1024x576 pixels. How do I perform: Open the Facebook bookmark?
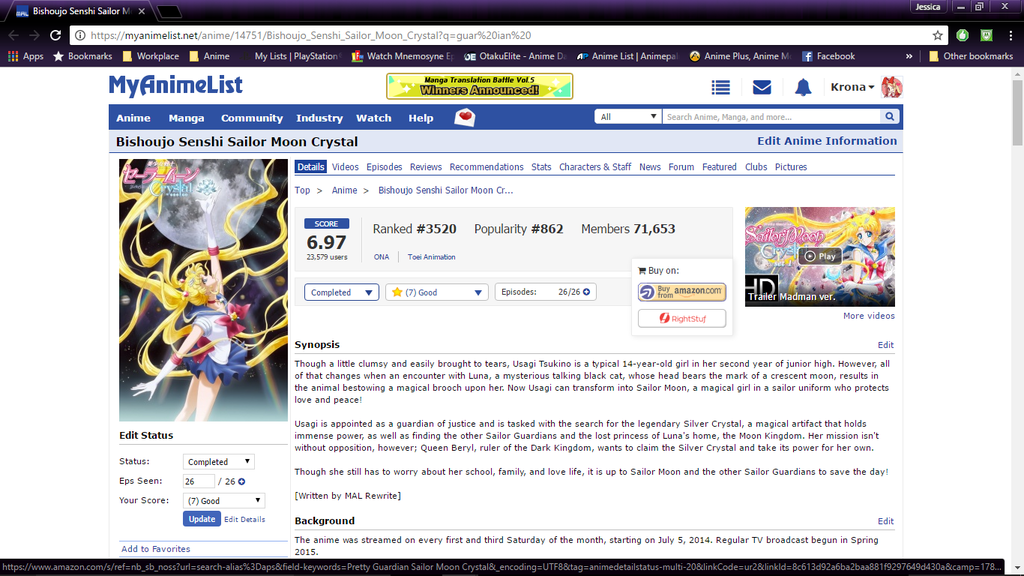point(828,56)
